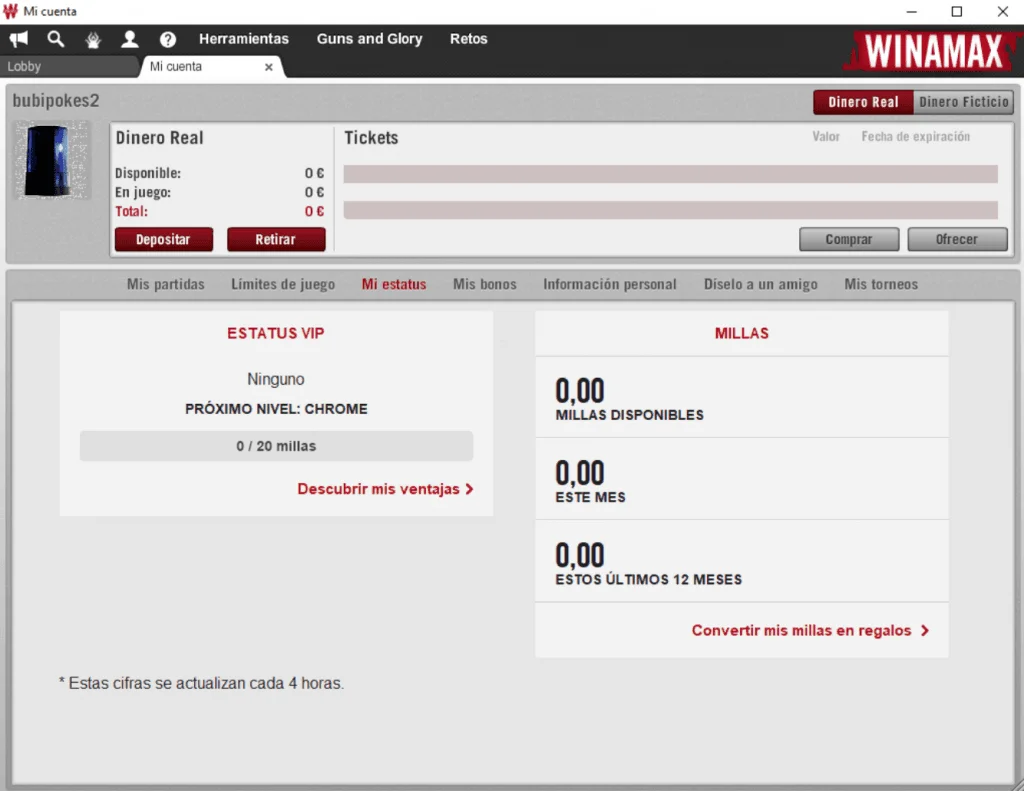Open Convertir mis millas en regalos link
1024x791 pixels.
point(810,631)
